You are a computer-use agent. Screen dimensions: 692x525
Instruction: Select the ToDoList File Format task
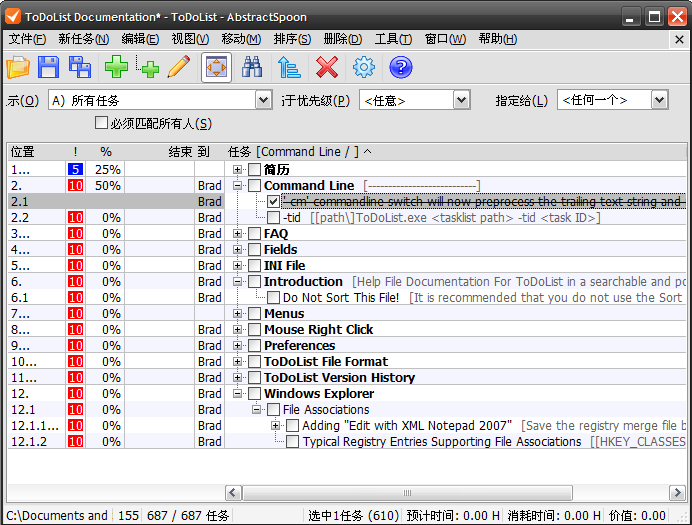pyautogui.click(x=326, y=362)
